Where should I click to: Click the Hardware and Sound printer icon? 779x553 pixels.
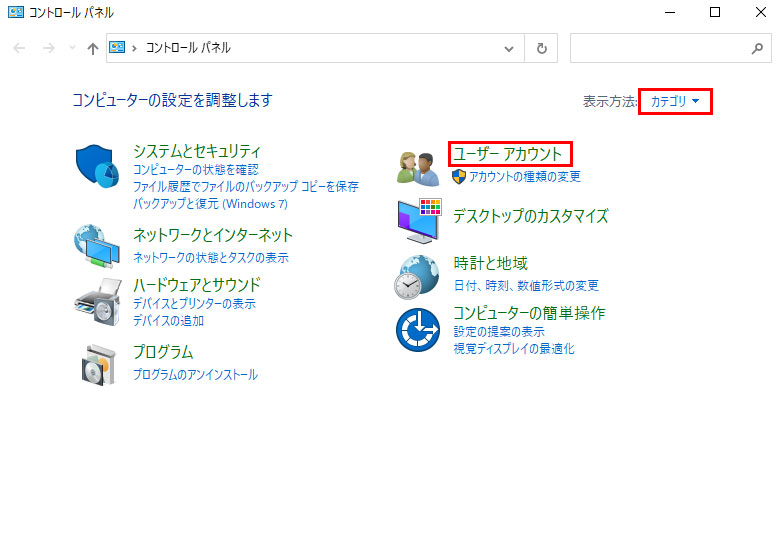tap(98, 301)
